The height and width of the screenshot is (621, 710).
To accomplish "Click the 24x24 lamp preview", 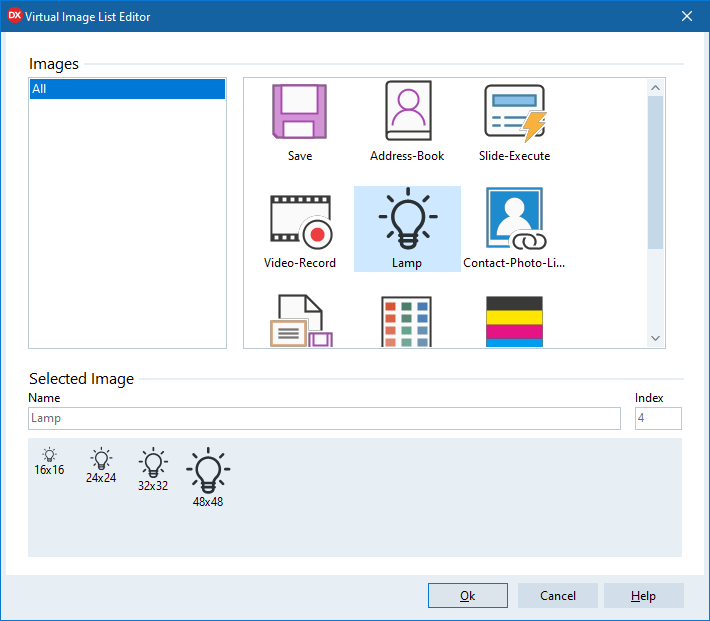I will tap(101, 459).
